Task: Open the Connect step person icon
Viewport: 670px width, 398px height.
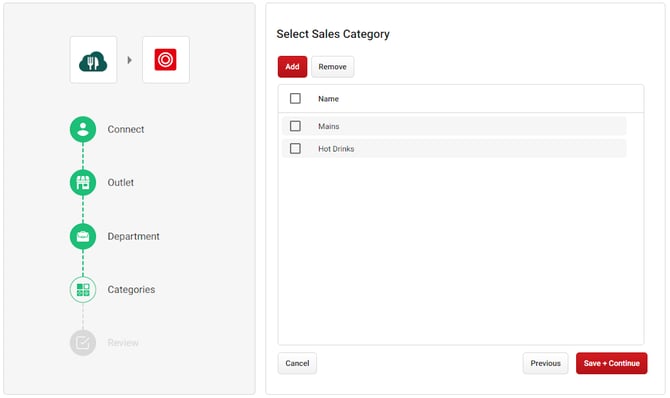Action: point(83,129)
